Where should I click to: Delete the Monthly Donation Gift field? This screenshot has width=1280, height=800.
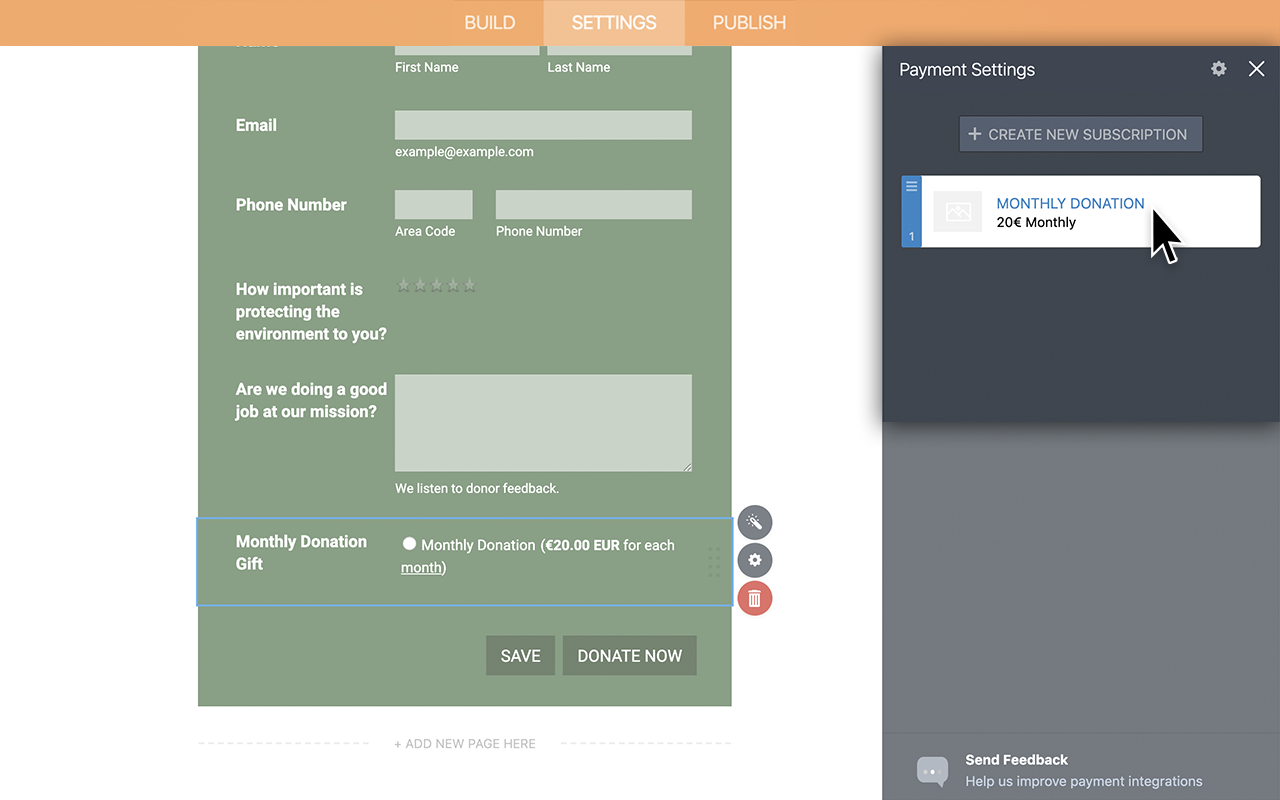pyautogui.click(x=755, y=598)
